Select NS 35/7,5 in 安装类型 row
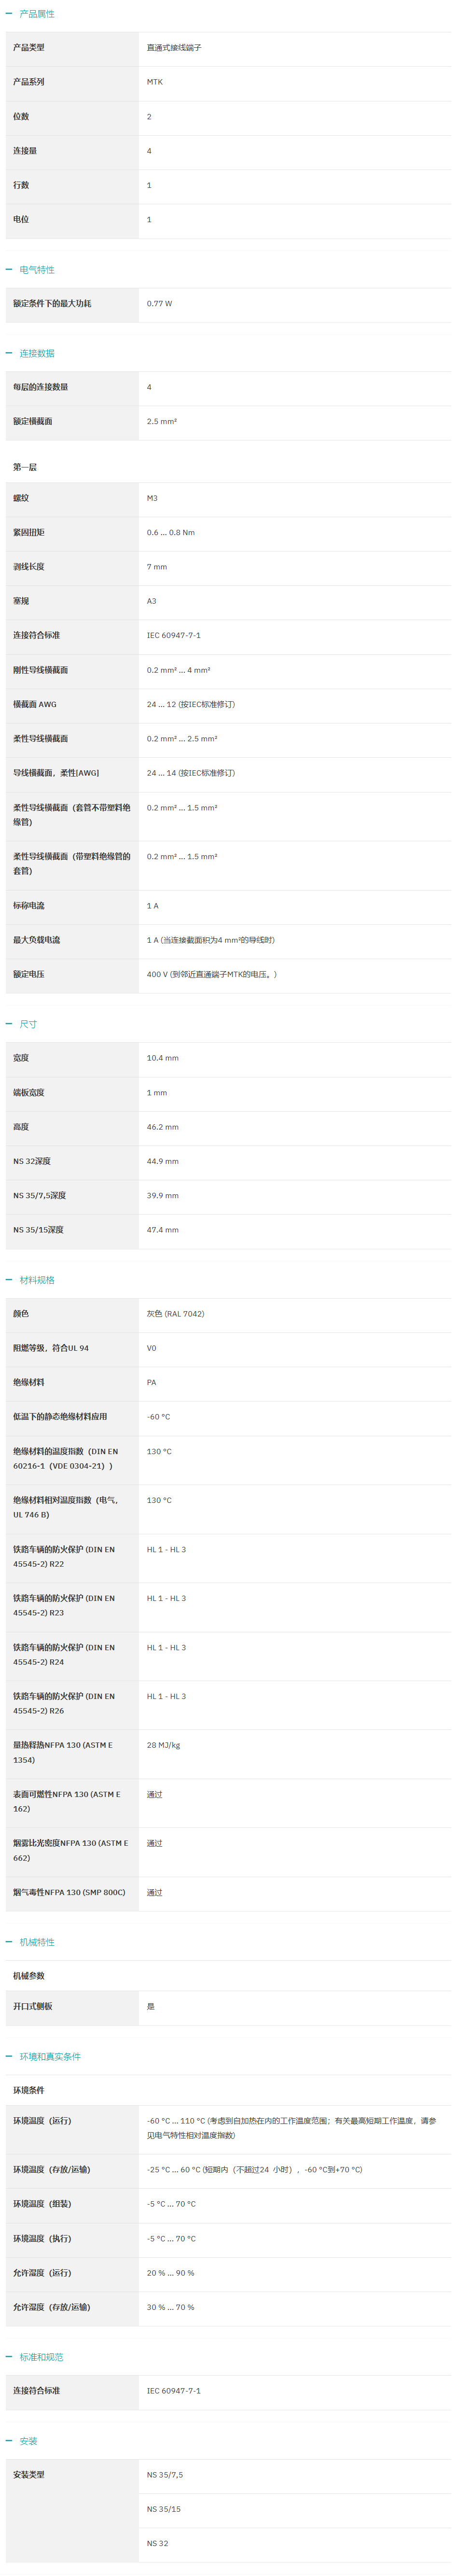Image resolution: width=455 pixels, height=2576 pixels. pos(165,2475)
